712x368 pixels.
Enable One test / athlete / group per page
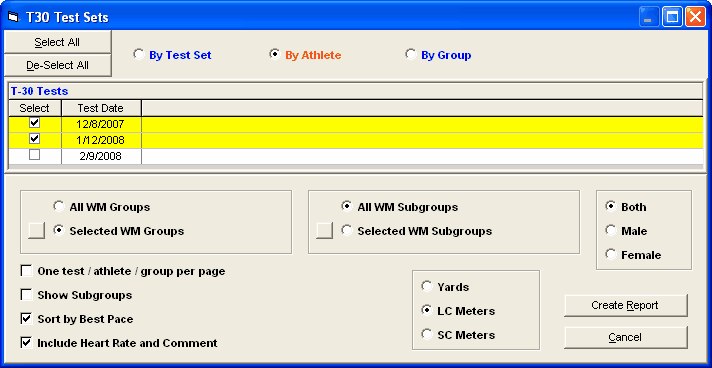point(26,271)
